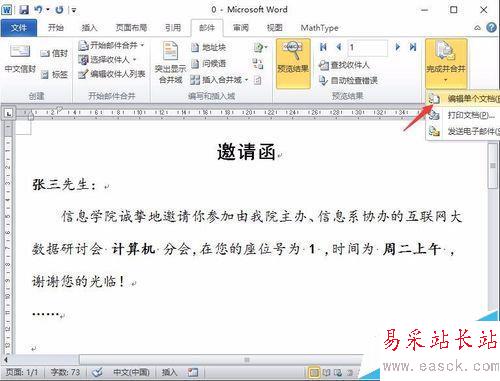Click the record number input field
The image size is (500, 381).
[x=367, y=47]
